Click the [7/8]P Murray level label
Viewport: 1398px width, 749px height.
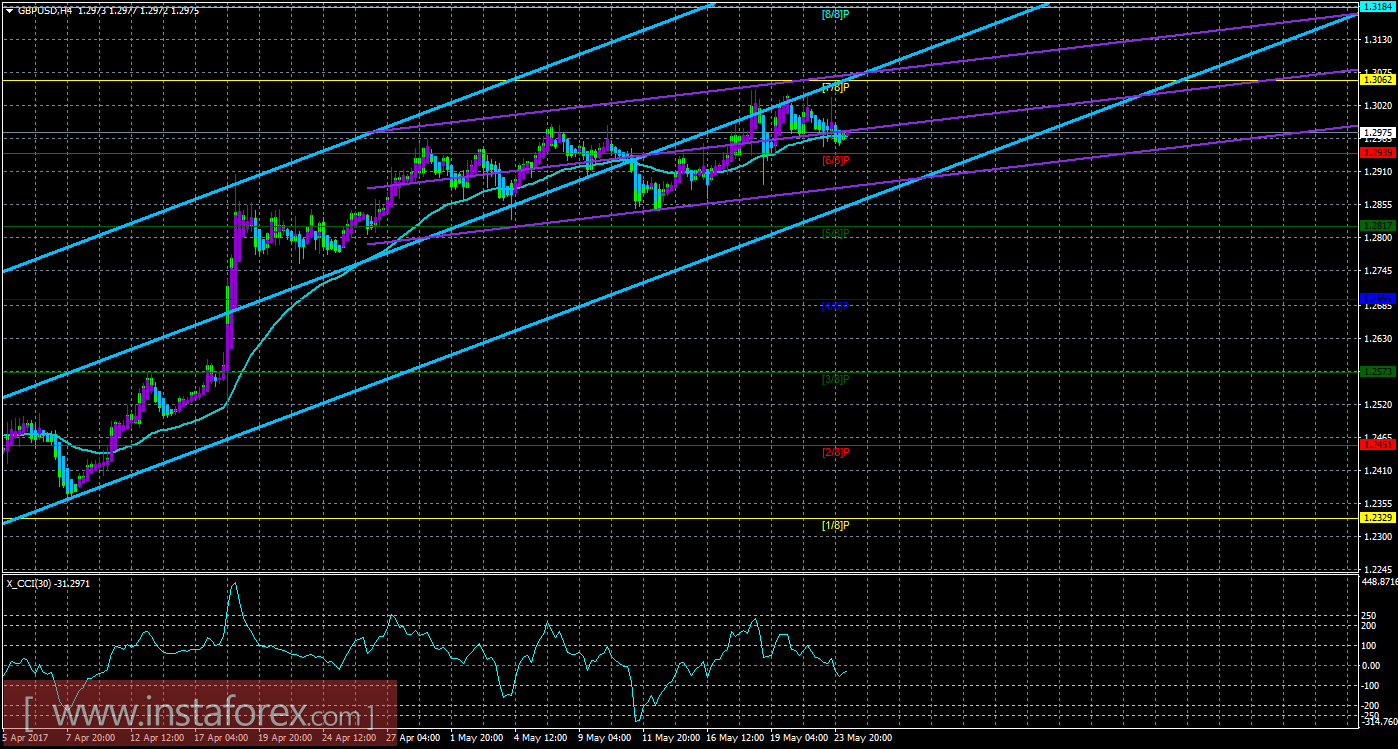[x=835, y=87]
